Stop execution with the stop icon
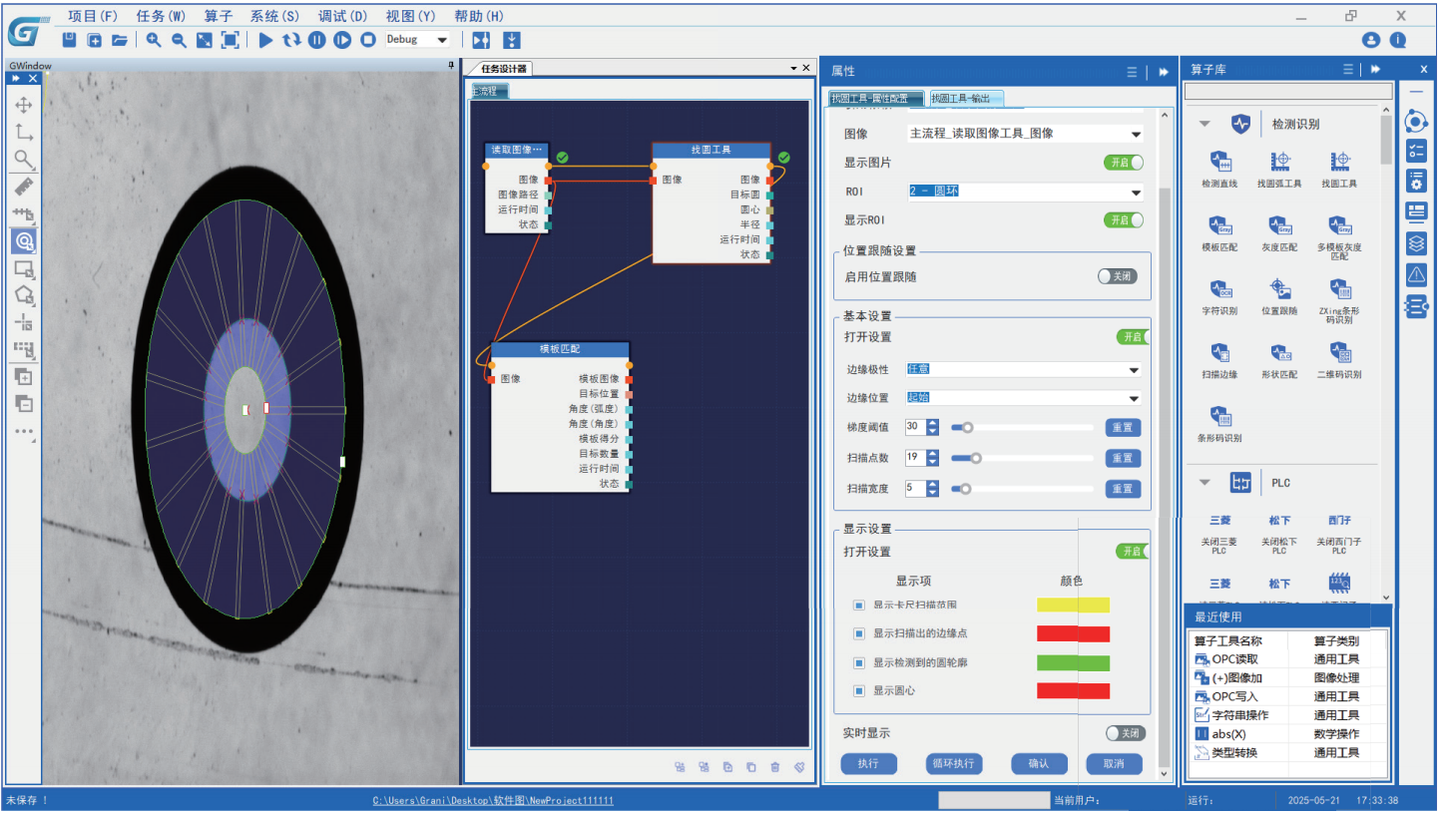This screenshot has height=814, width=1440. (x=368, y=40)
